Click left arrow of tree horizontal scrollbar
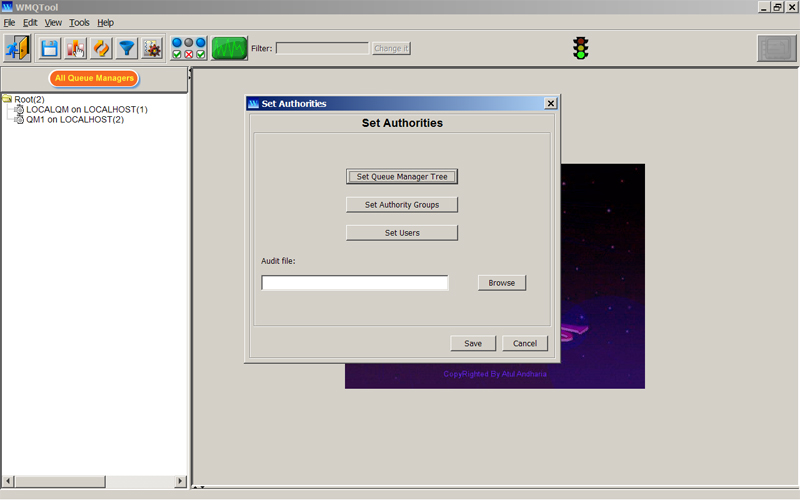The width and height of the screenshot is (800, 500). tap(8, 481)
